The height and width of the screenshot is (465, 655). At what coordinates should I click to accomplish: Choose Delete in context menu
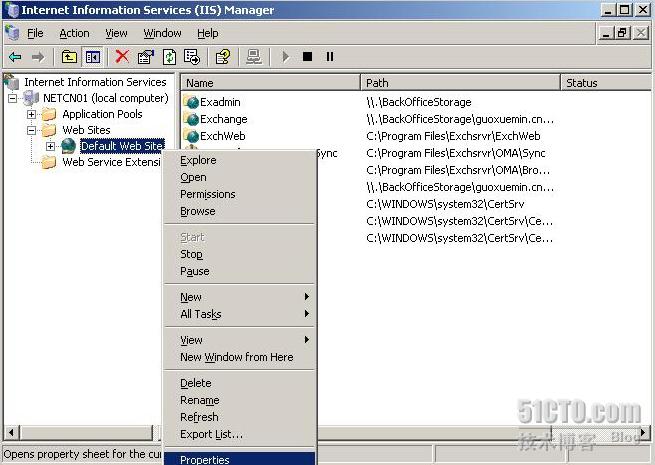(x=239, y=383)
